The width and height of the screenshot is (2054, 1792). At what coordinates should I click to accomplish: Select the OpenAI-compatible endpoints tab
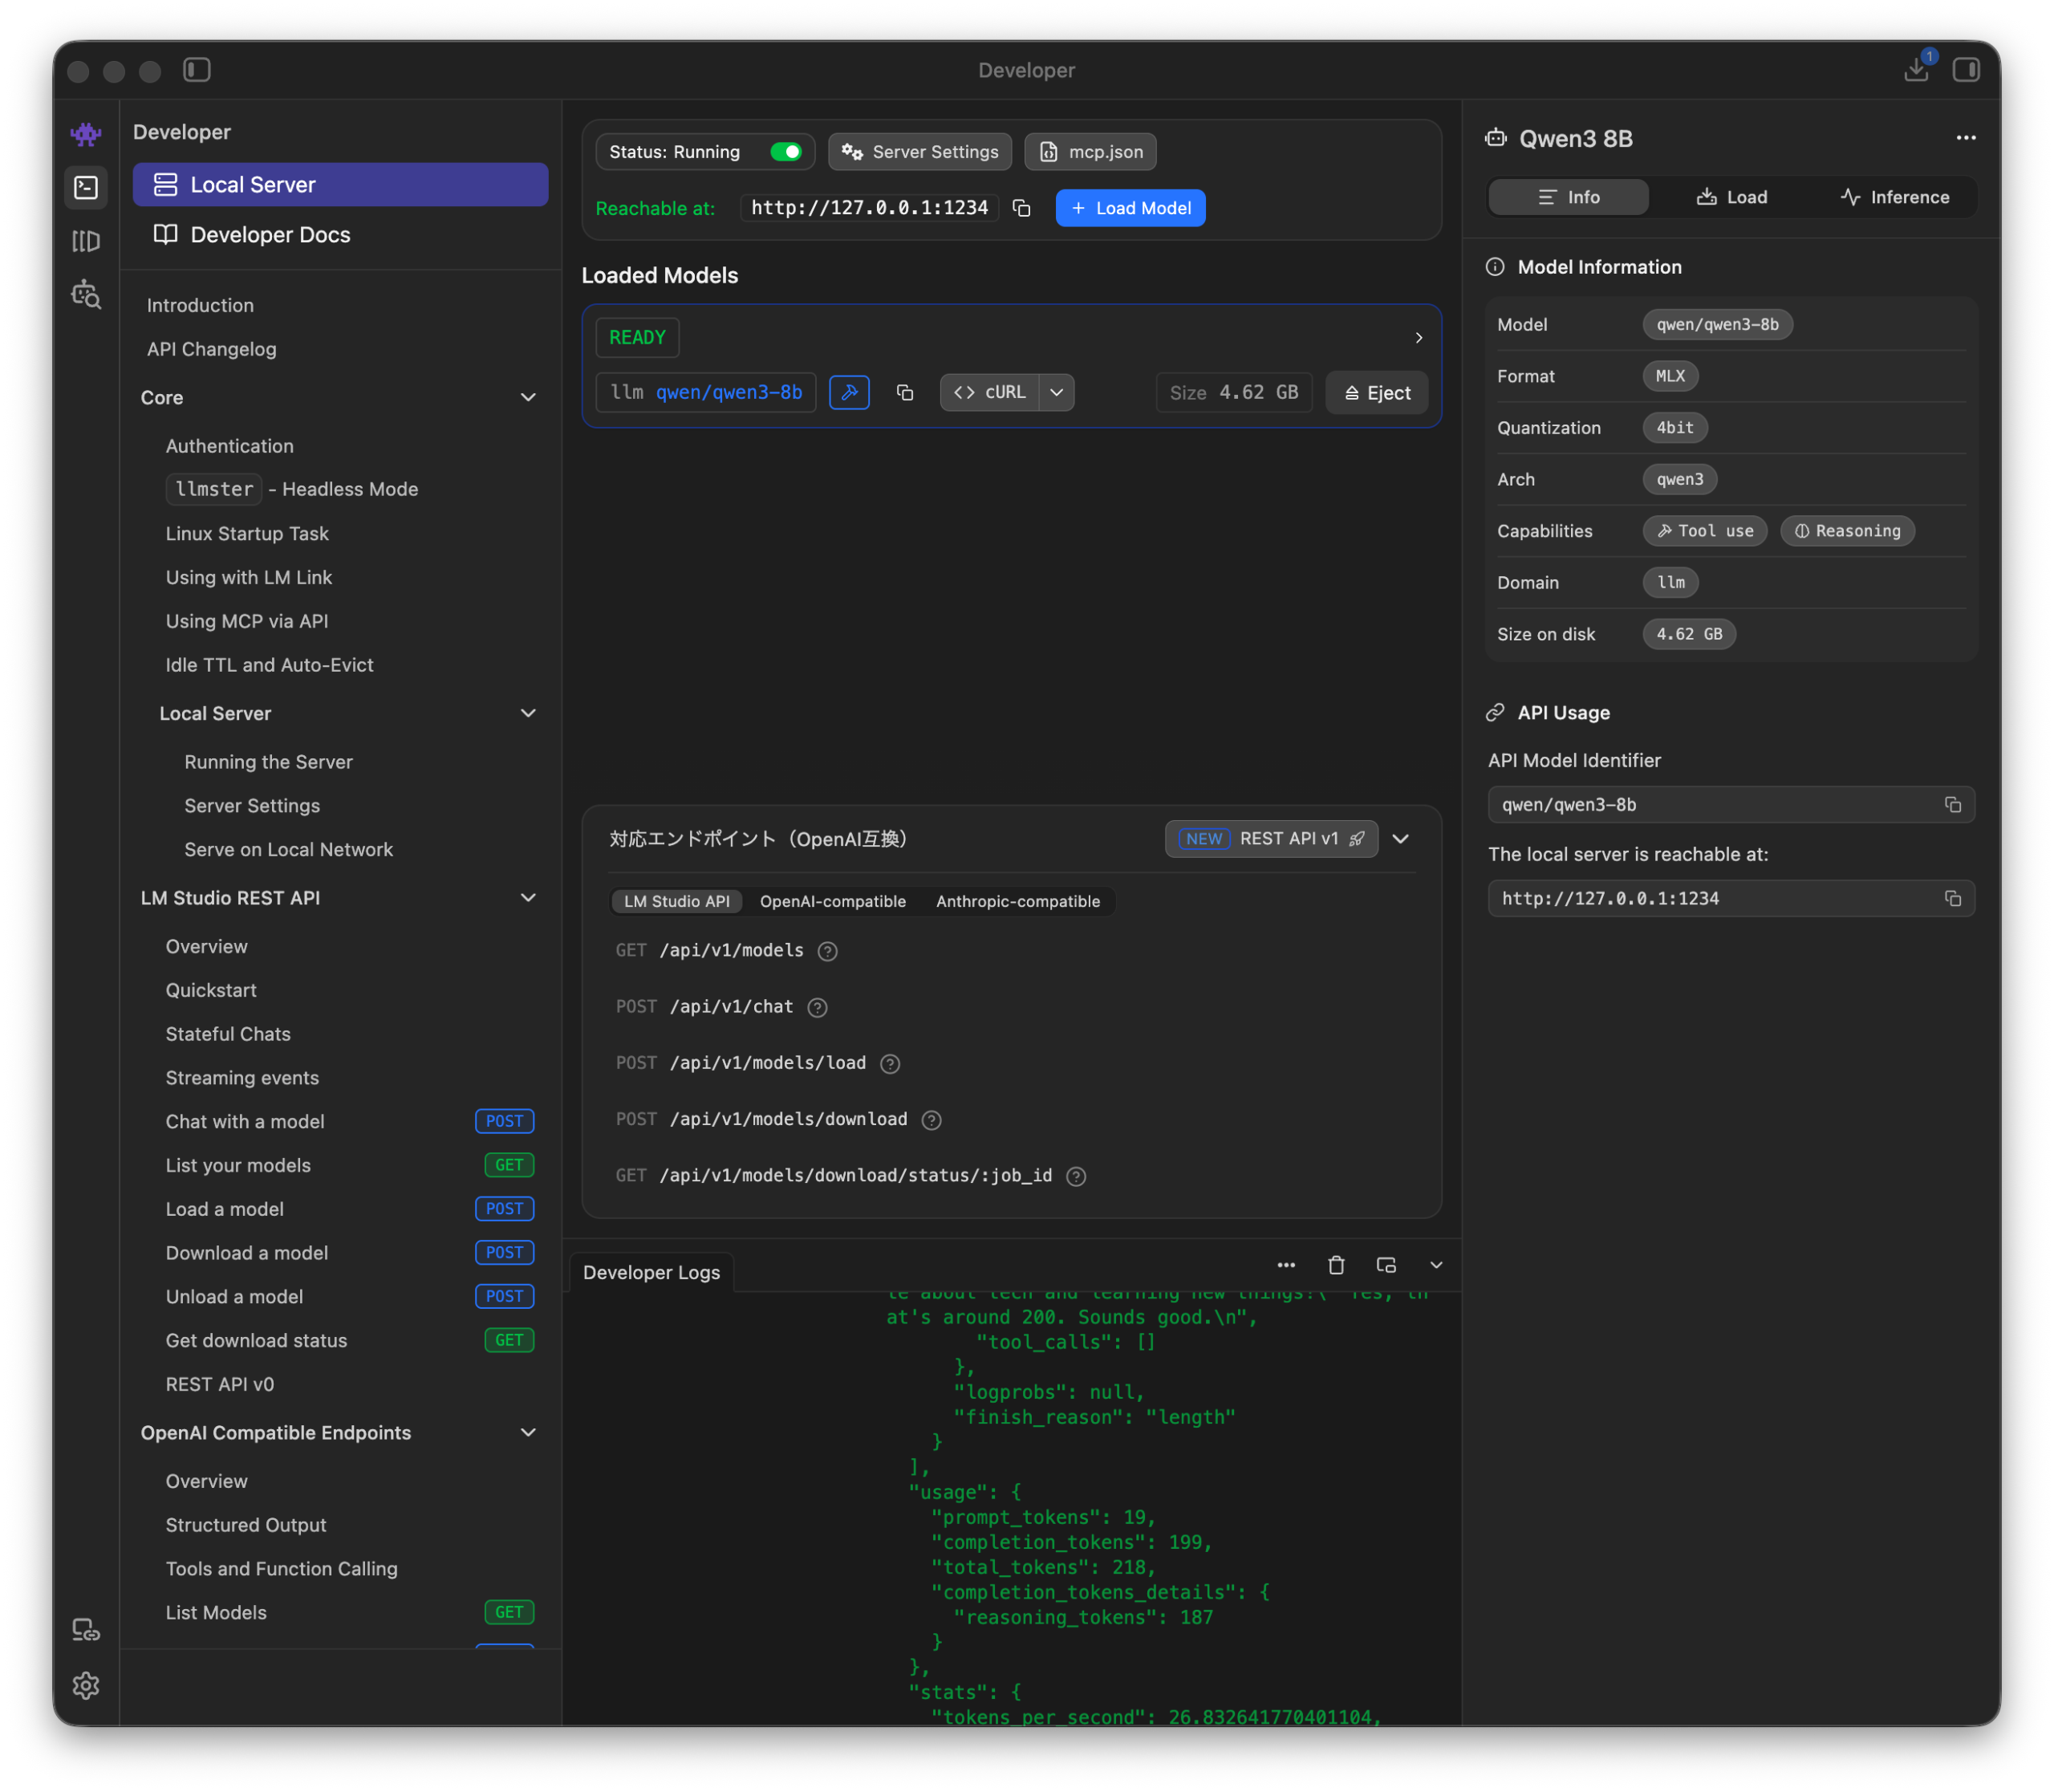click(832, 901)
